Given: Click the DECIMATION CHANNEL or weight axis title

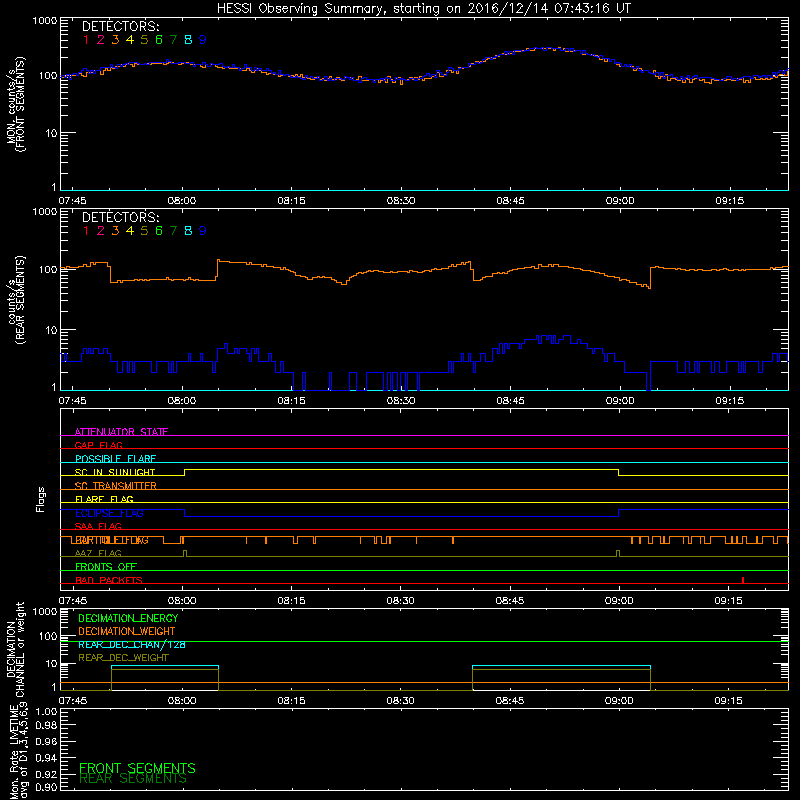Looking at the screenshot, I should pos(15,649).
